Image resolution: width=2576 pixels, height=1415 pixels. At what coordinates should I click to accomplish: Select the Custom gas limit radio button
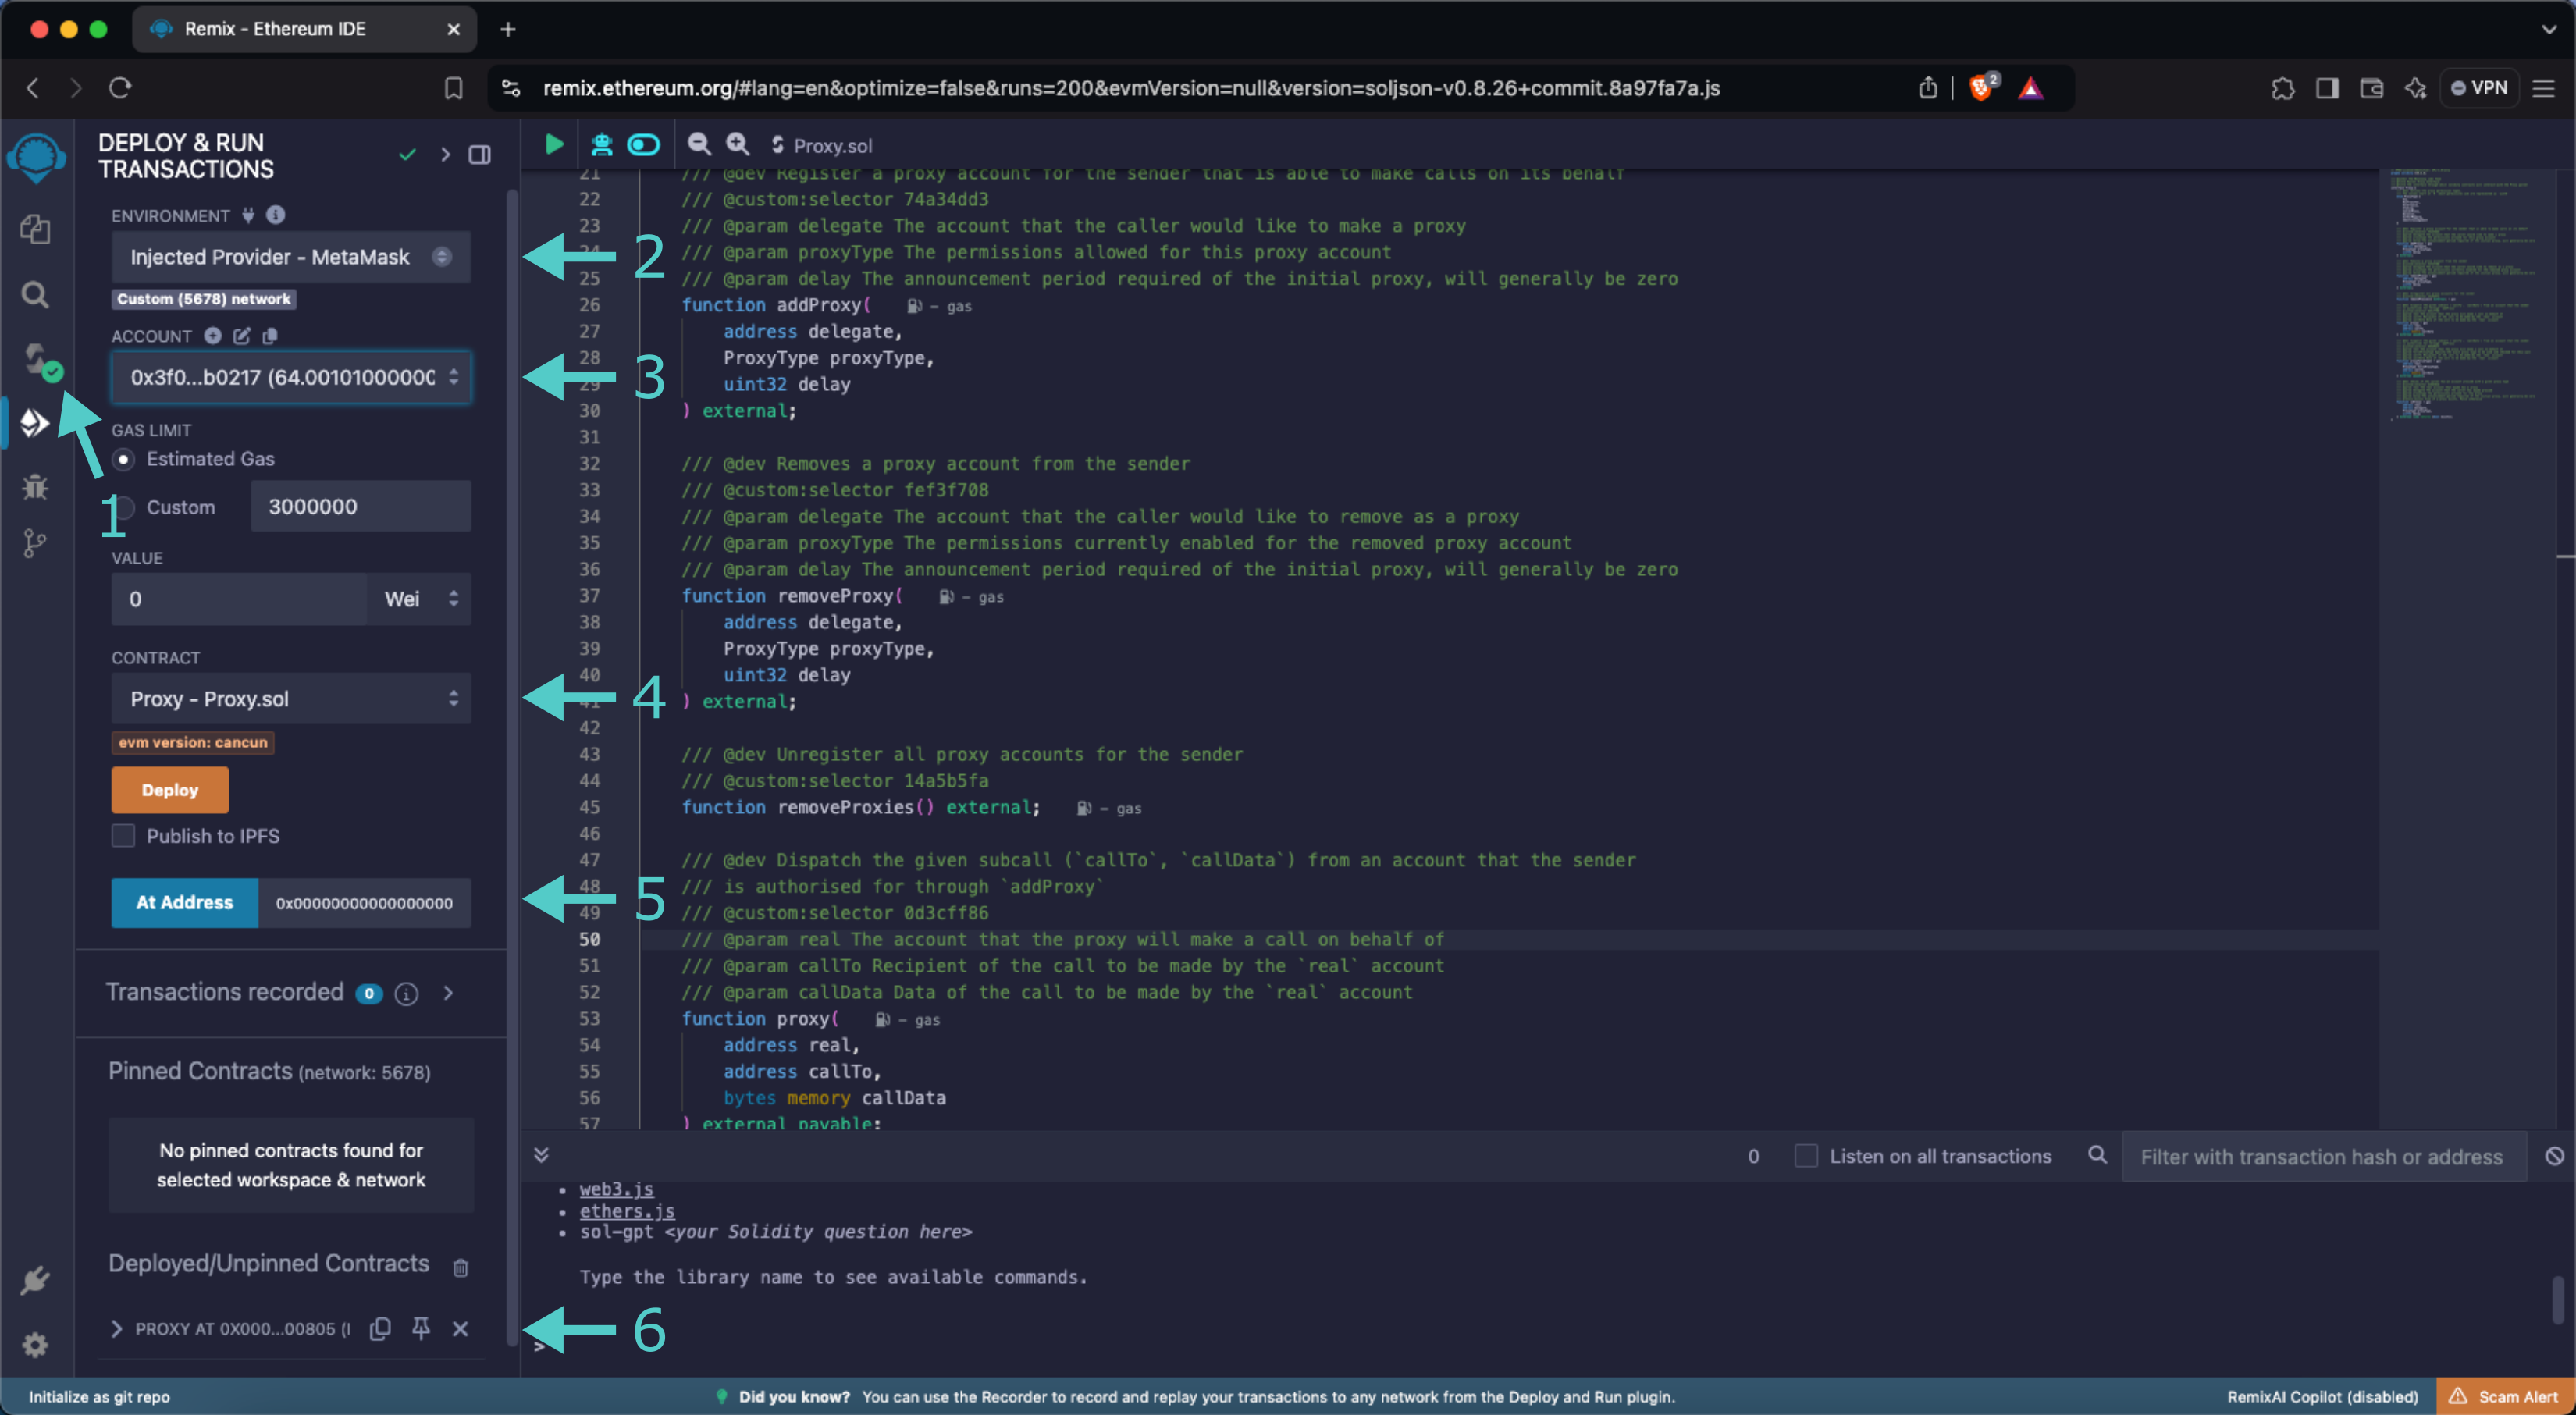[123, 507]
